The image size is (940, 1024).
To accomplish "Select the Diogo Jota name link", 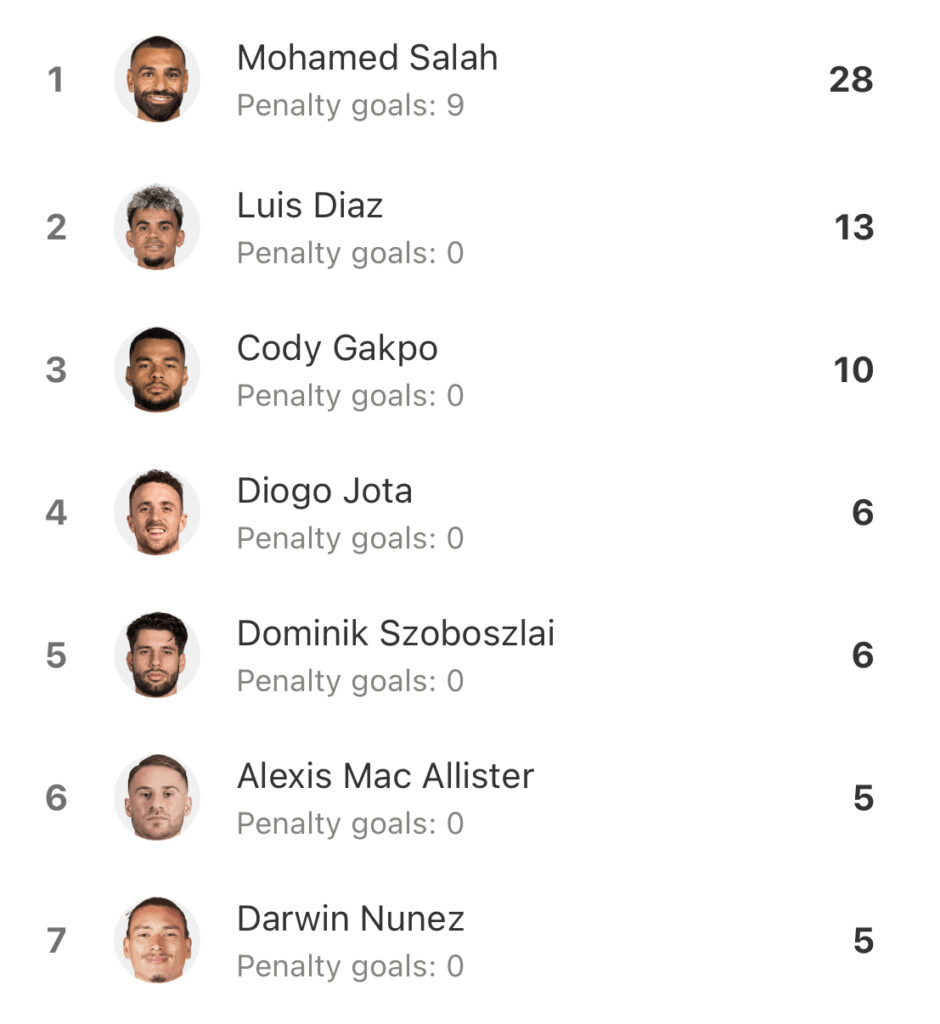I will pyautogui.click(x=325, y=491).
